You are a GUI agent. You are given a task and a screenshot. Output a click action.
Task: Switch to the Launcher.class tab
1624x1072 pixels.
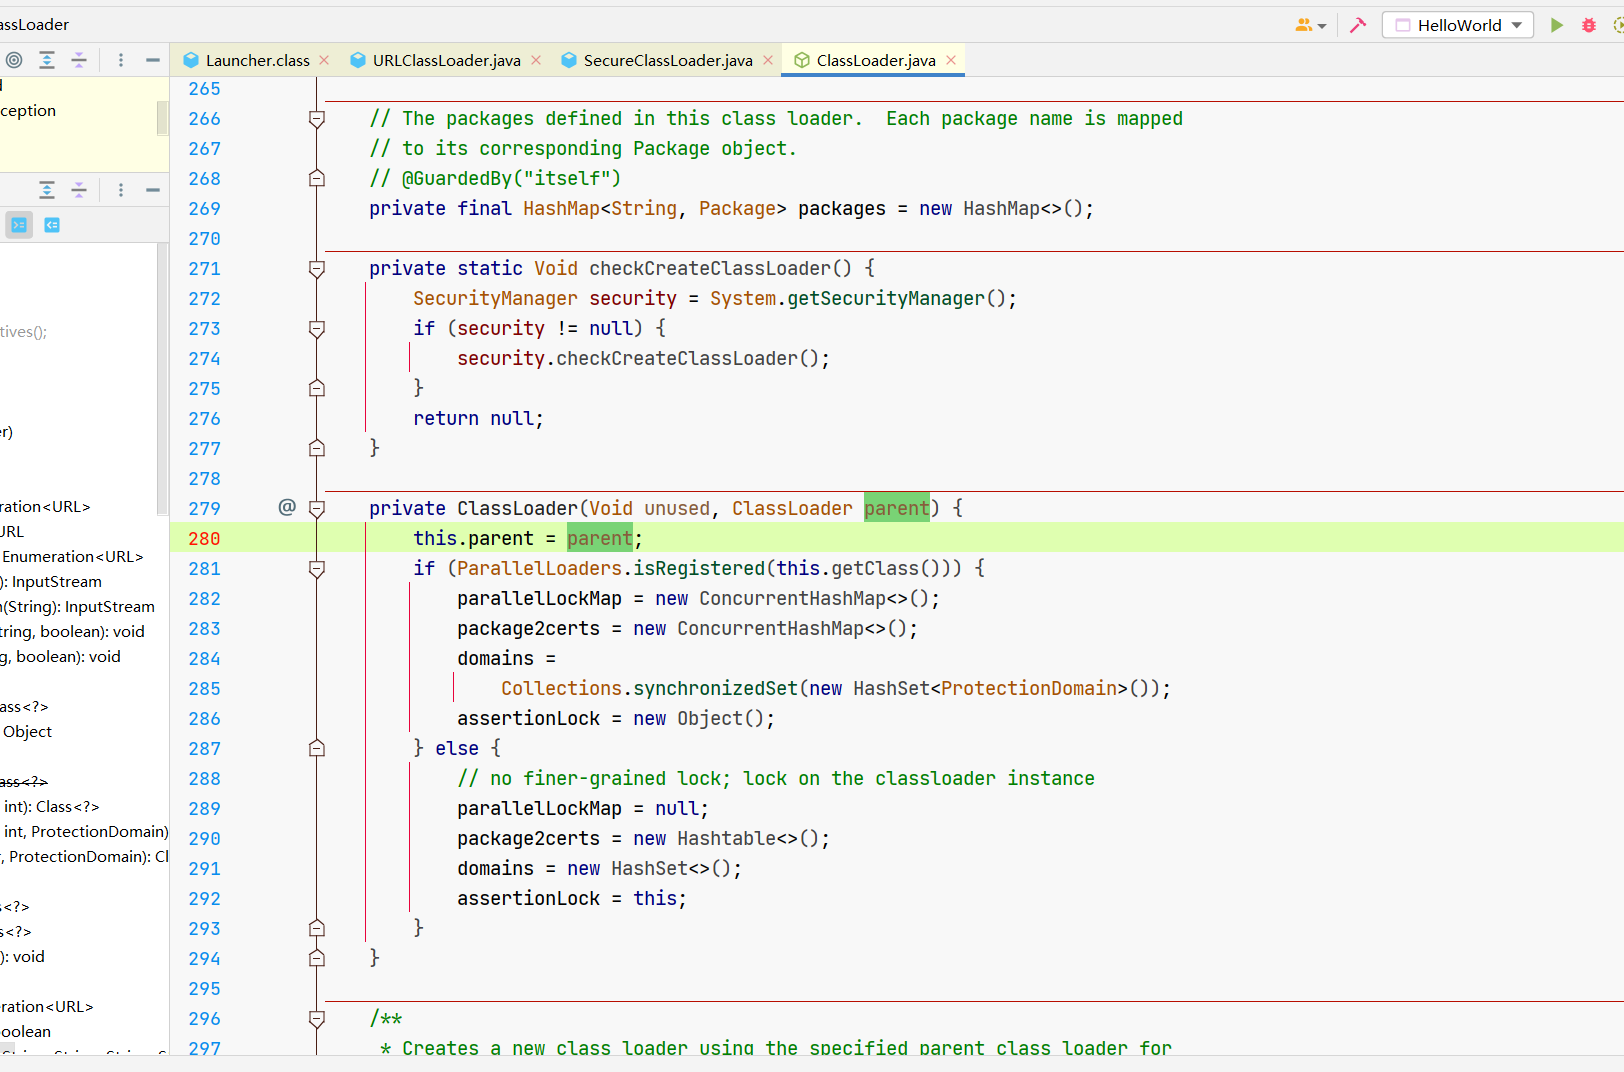257,60
